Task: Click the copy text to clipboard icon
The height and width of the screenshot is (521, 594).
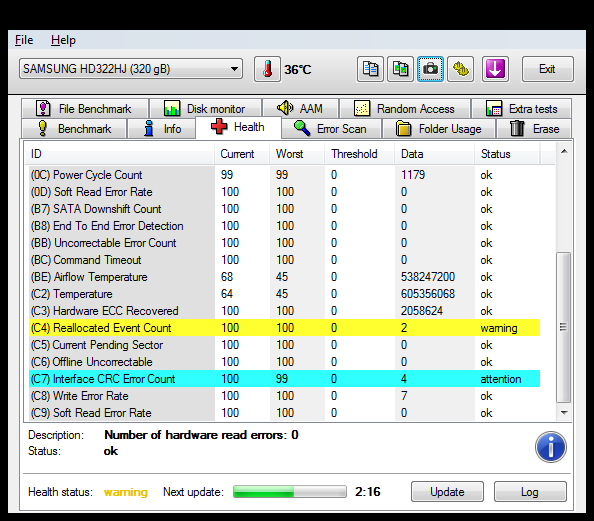Action: [370, 69]
